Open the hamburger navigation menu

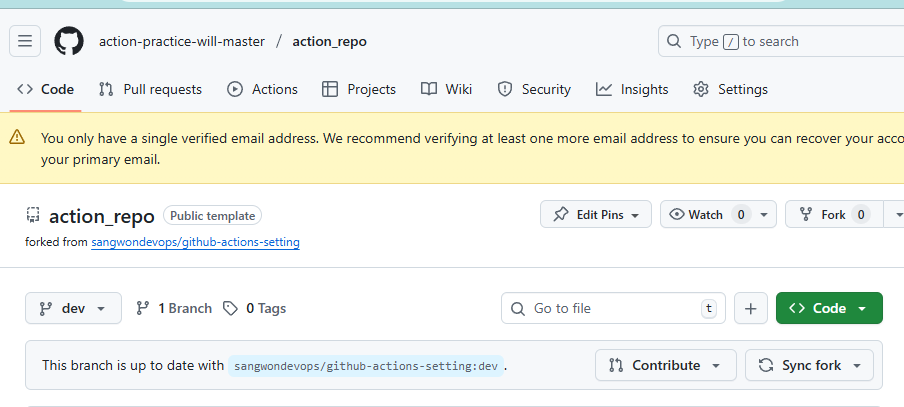coord(25,41)
